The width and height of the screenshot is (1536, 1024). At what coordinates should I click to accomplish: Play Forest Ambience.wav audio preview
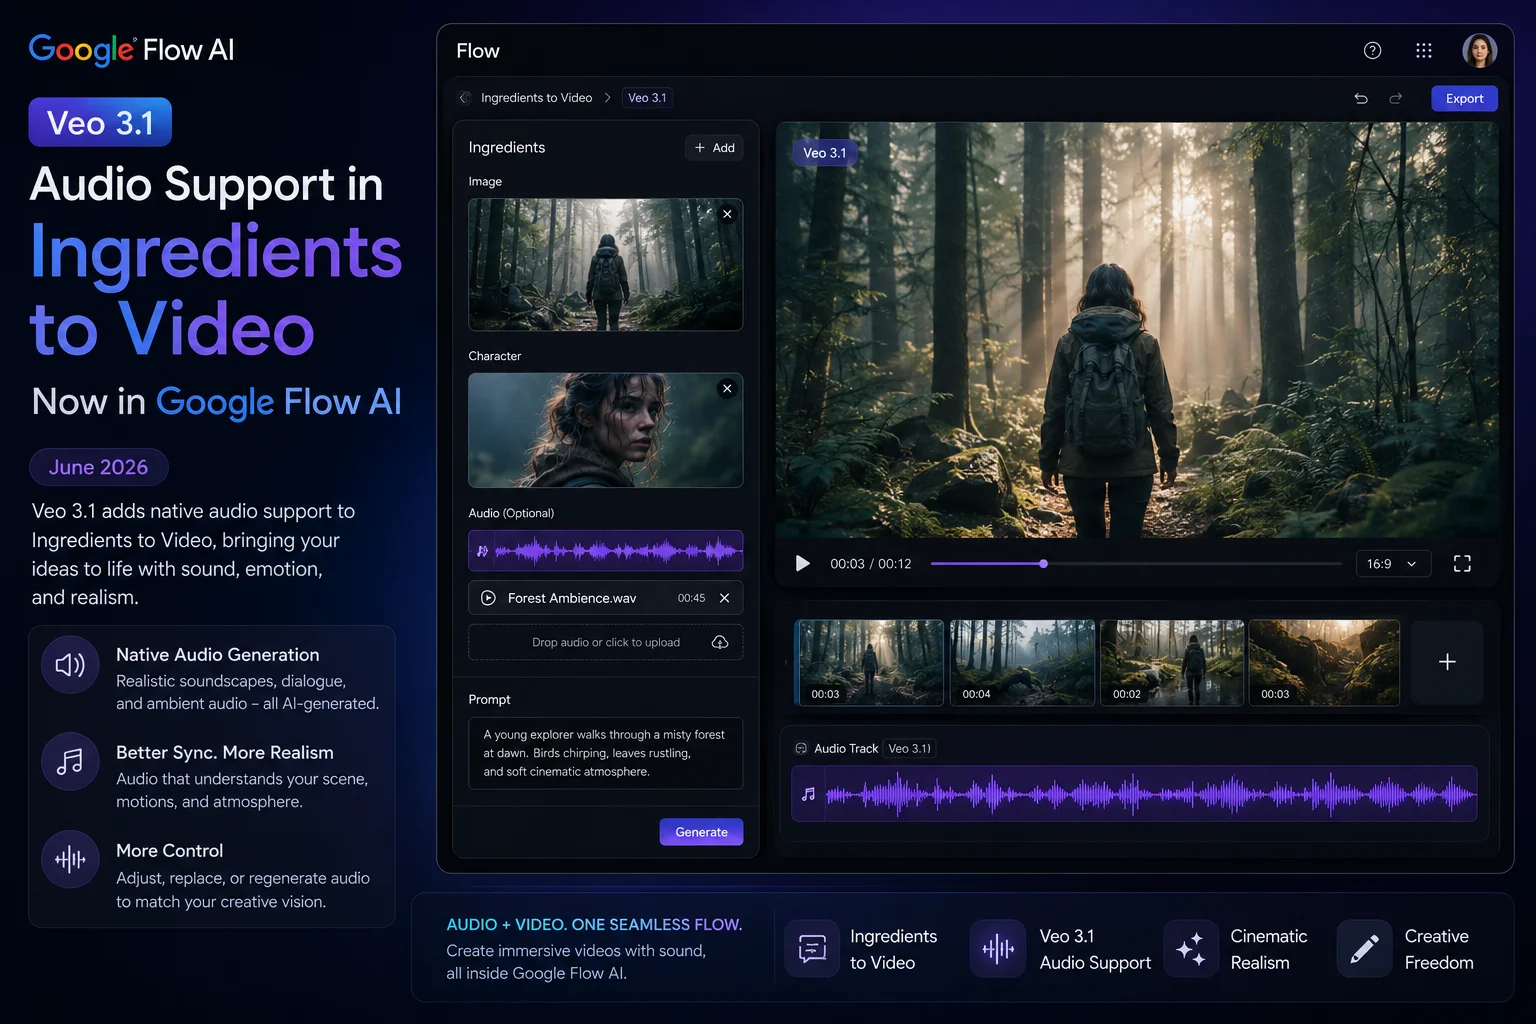(488, 598)
